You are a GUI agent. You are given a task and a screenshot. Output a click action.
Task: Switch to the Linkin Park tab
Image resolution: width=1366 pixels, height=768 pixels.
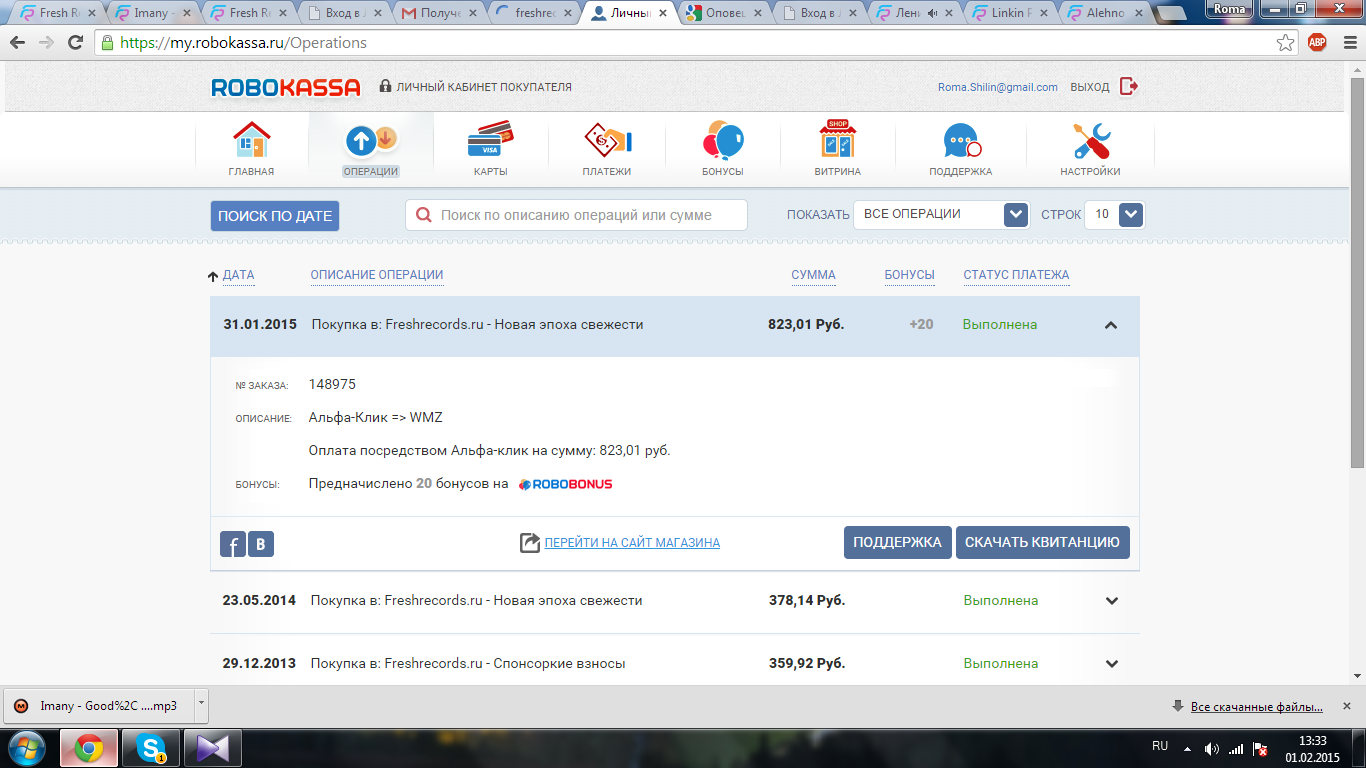tap(1010, 14)
